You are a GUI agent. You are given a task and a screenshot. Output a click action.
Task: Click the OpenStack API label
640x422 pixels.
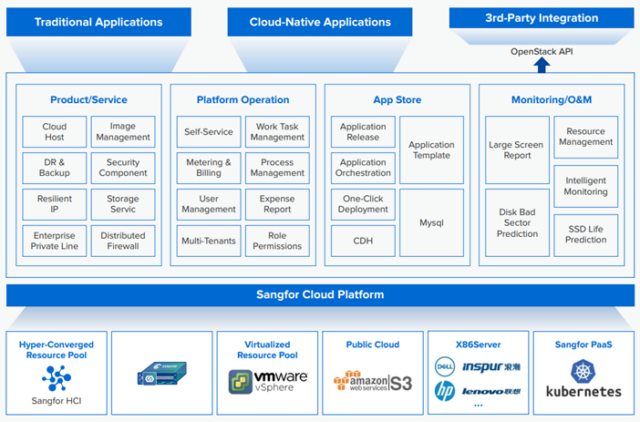pyautogui.click(x=542, y=51)
